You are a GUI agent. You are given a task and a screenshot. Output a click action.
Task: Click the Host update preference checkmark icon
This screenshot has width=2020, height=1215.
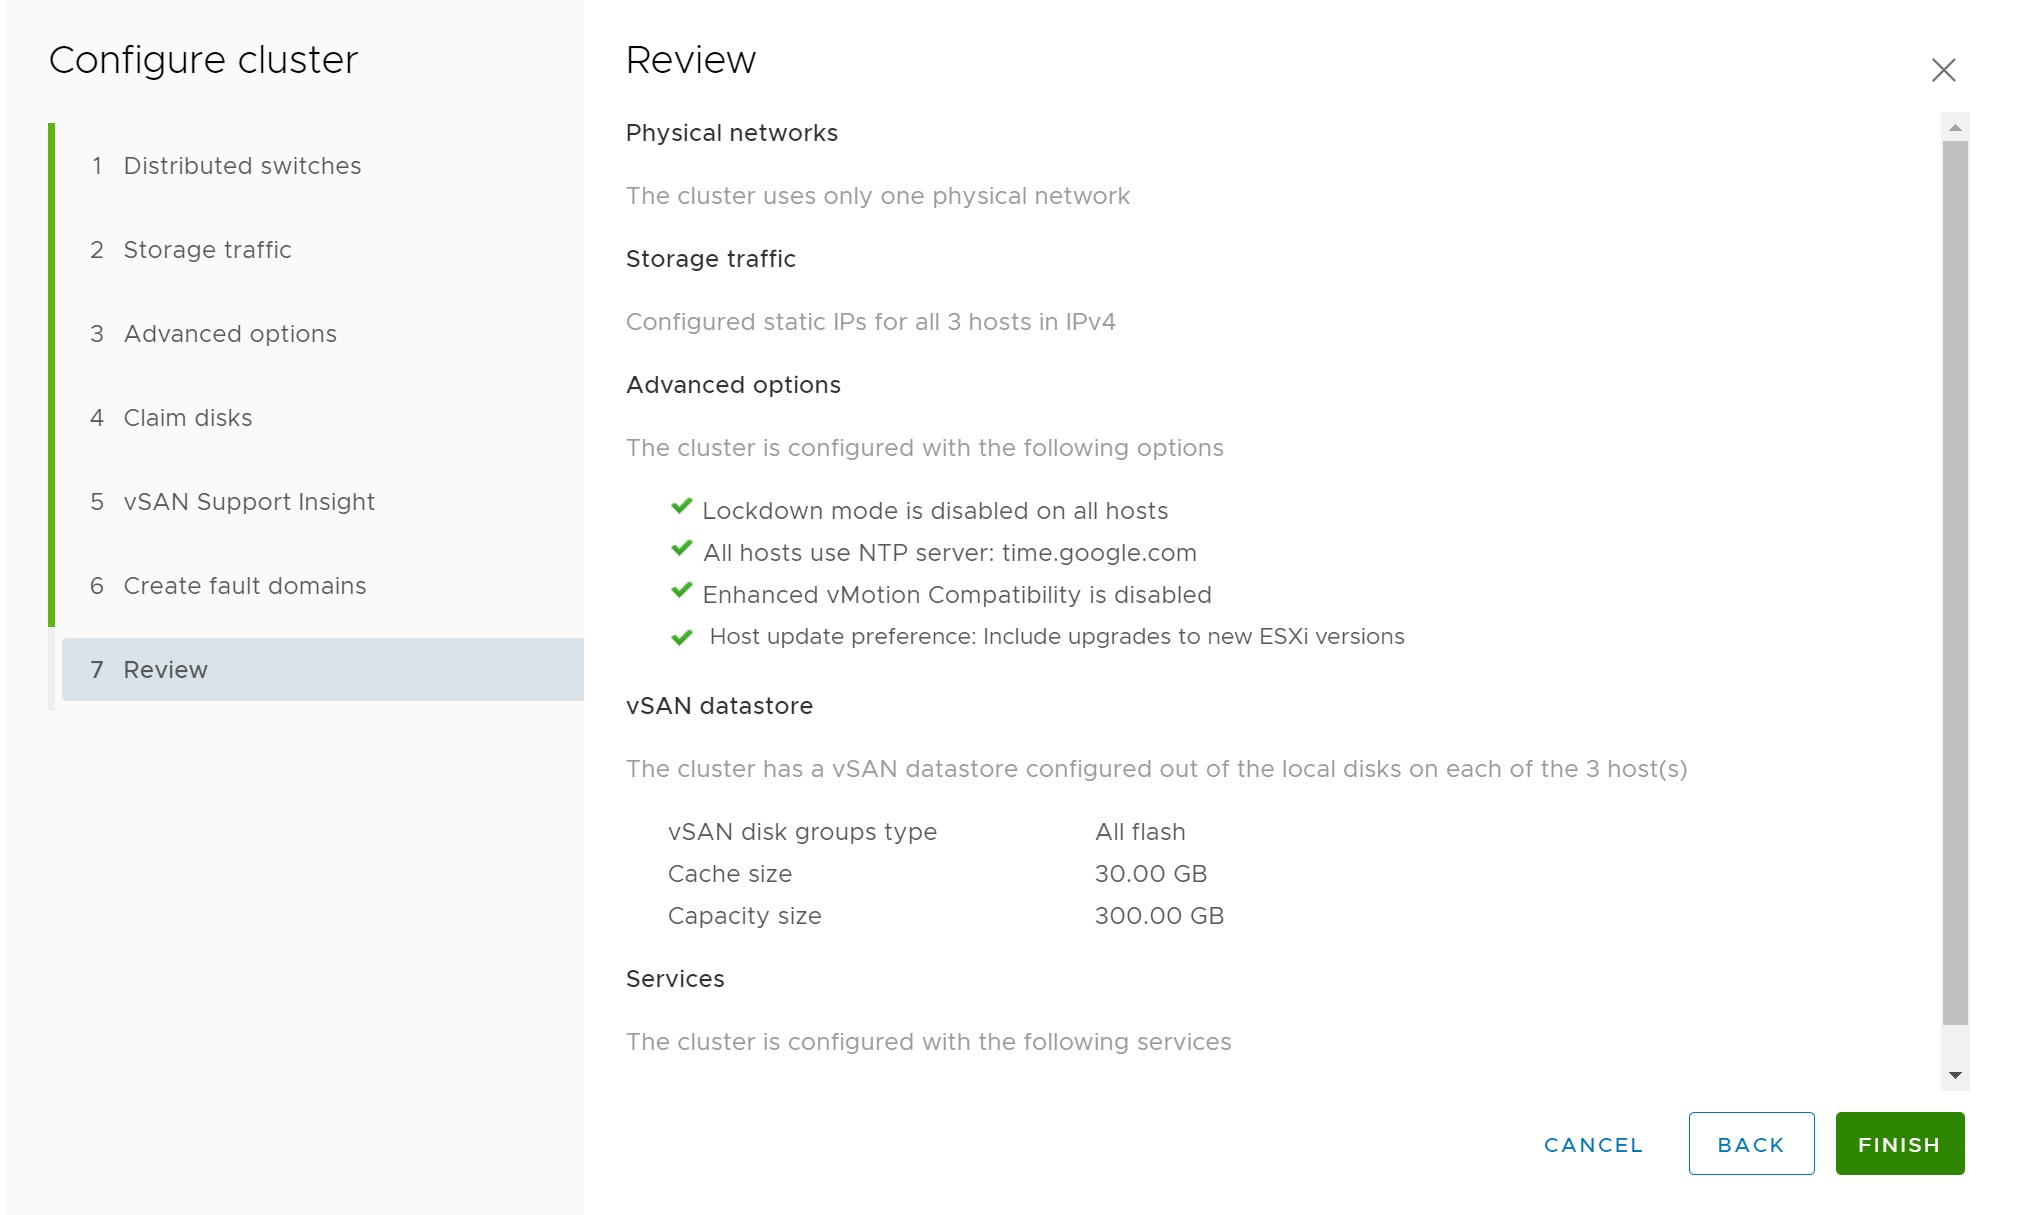point(682,638)
